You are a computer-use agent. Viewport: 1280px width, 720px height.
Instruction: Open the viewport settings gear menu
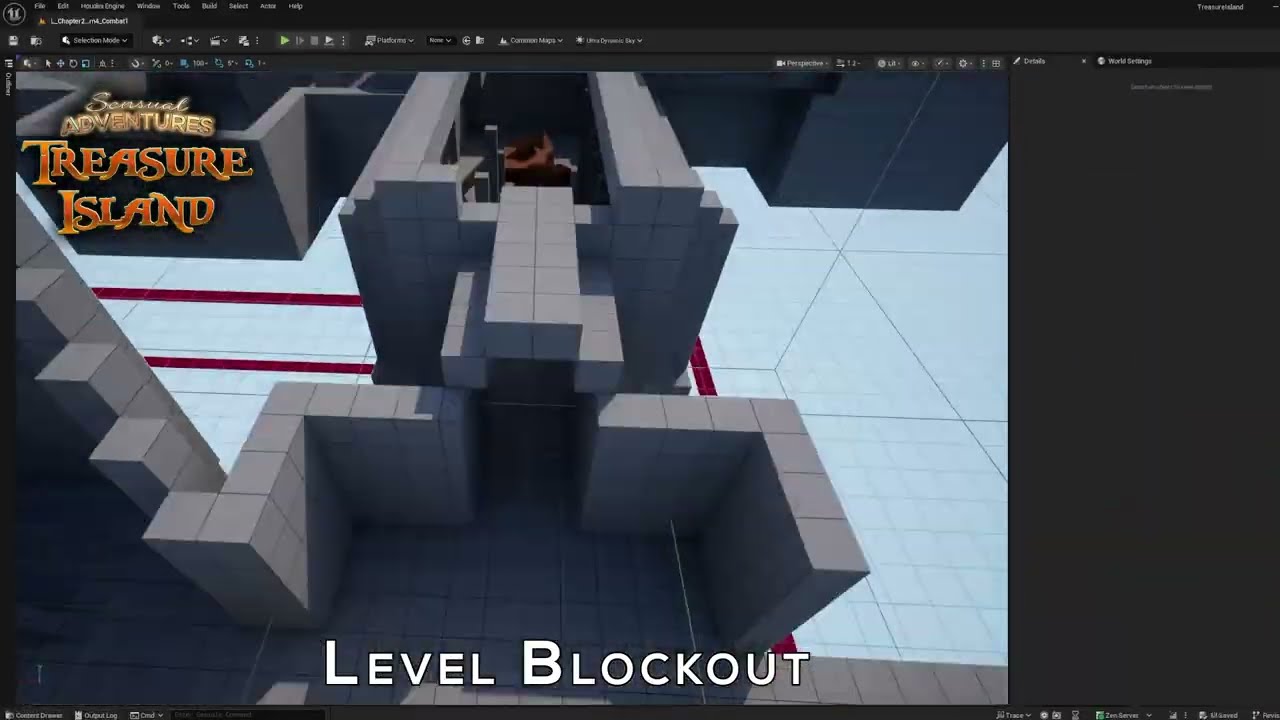coord(965,63)
